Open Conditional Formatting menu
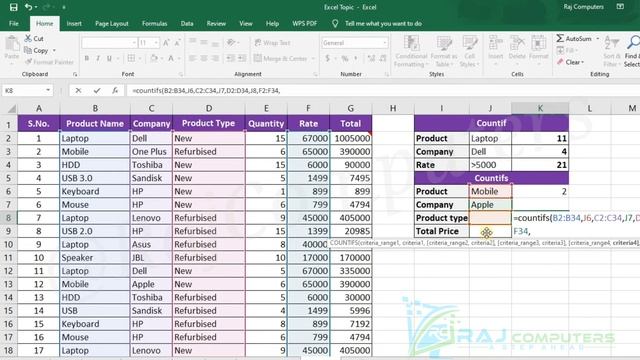The image size is (640, 360). (411, 51)
